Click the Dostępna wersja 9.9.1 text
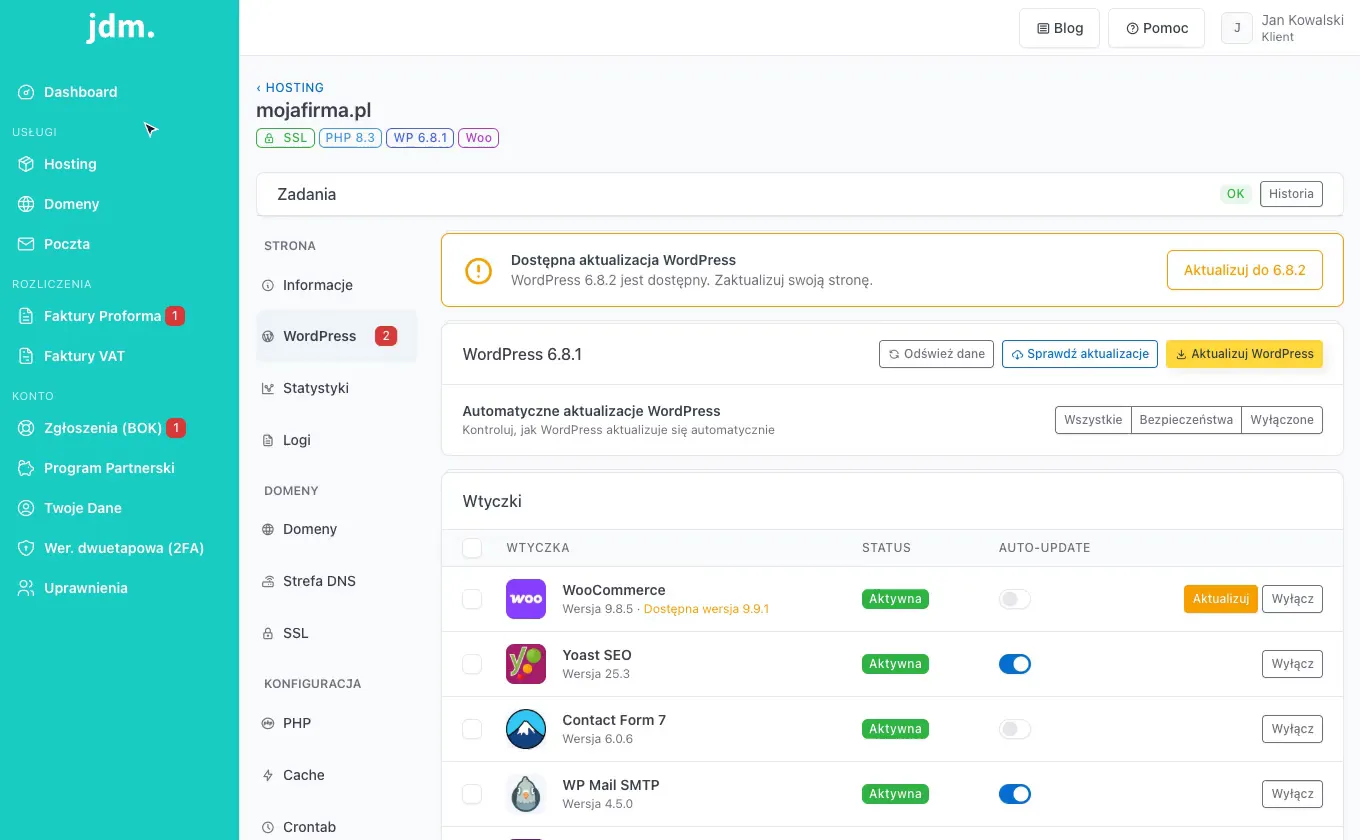 tap(706, 609)
